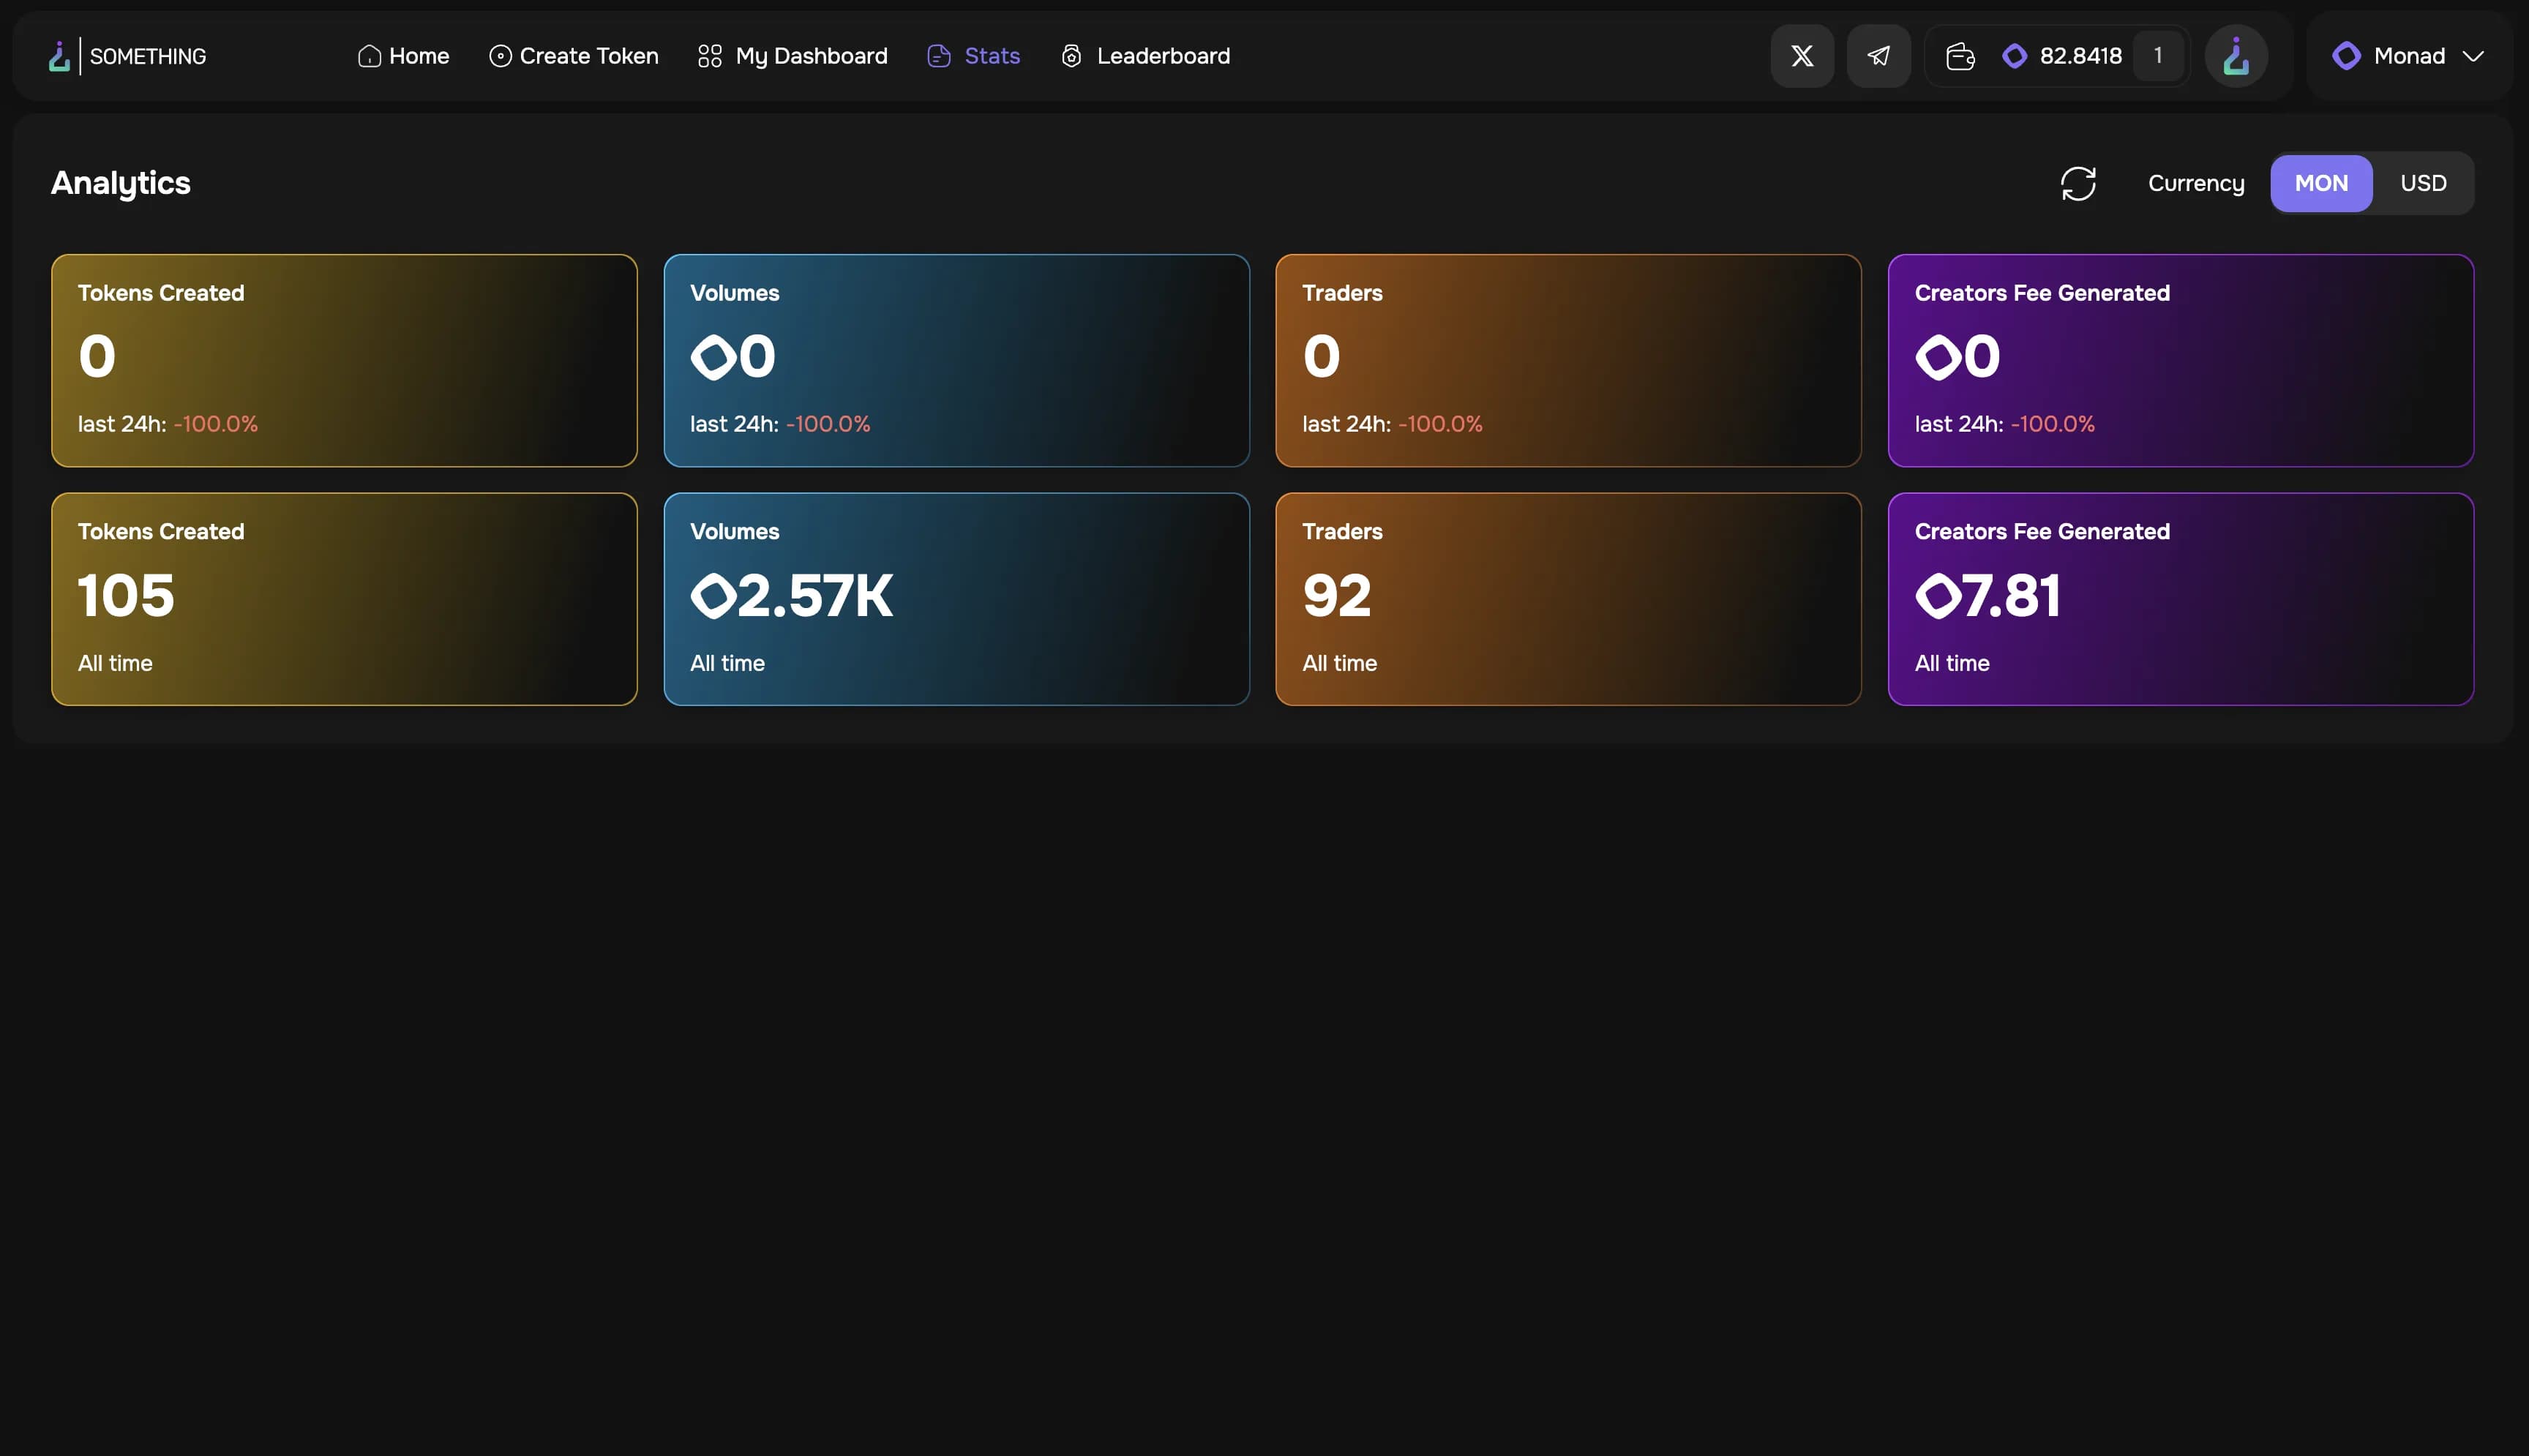This screenshot has height=1456, width=2529.
Task: Click the notification count badge 1
Action: point(2157,56)
